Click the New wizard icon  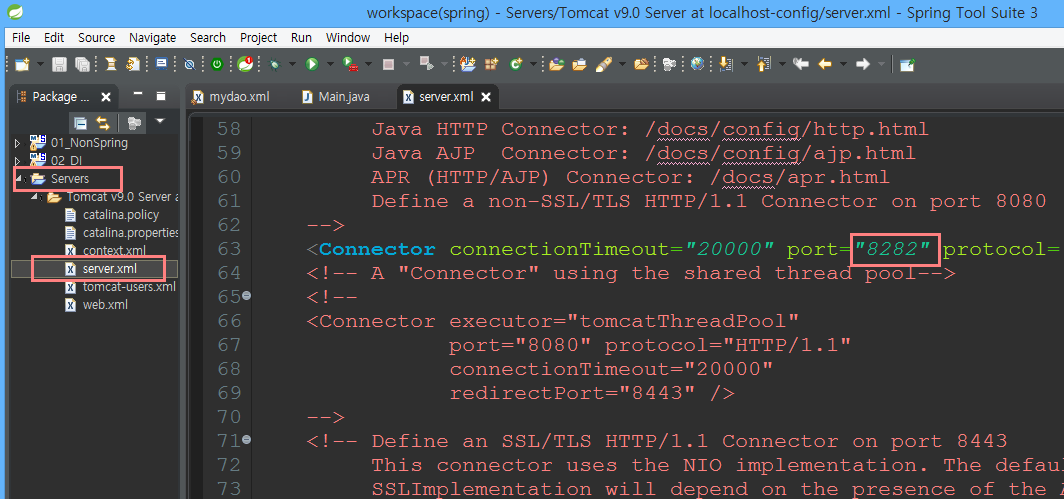[22, 64]
